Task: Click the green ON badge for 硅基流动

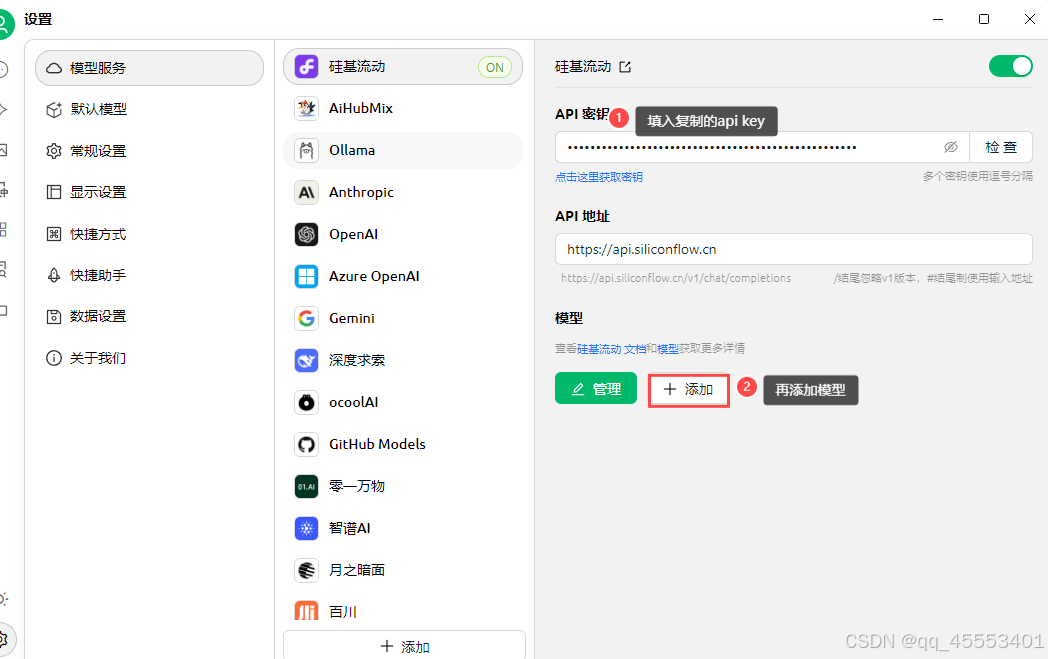Action: point(495,68)
